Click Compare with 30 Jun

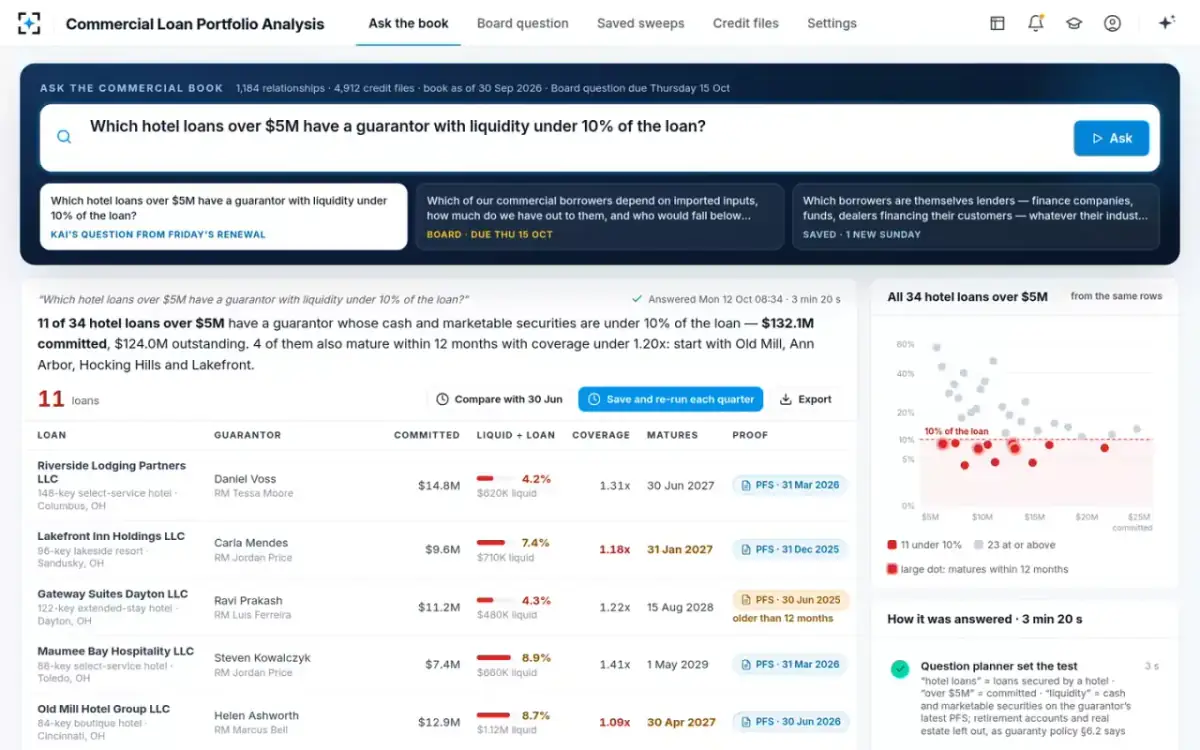[499, 399]
